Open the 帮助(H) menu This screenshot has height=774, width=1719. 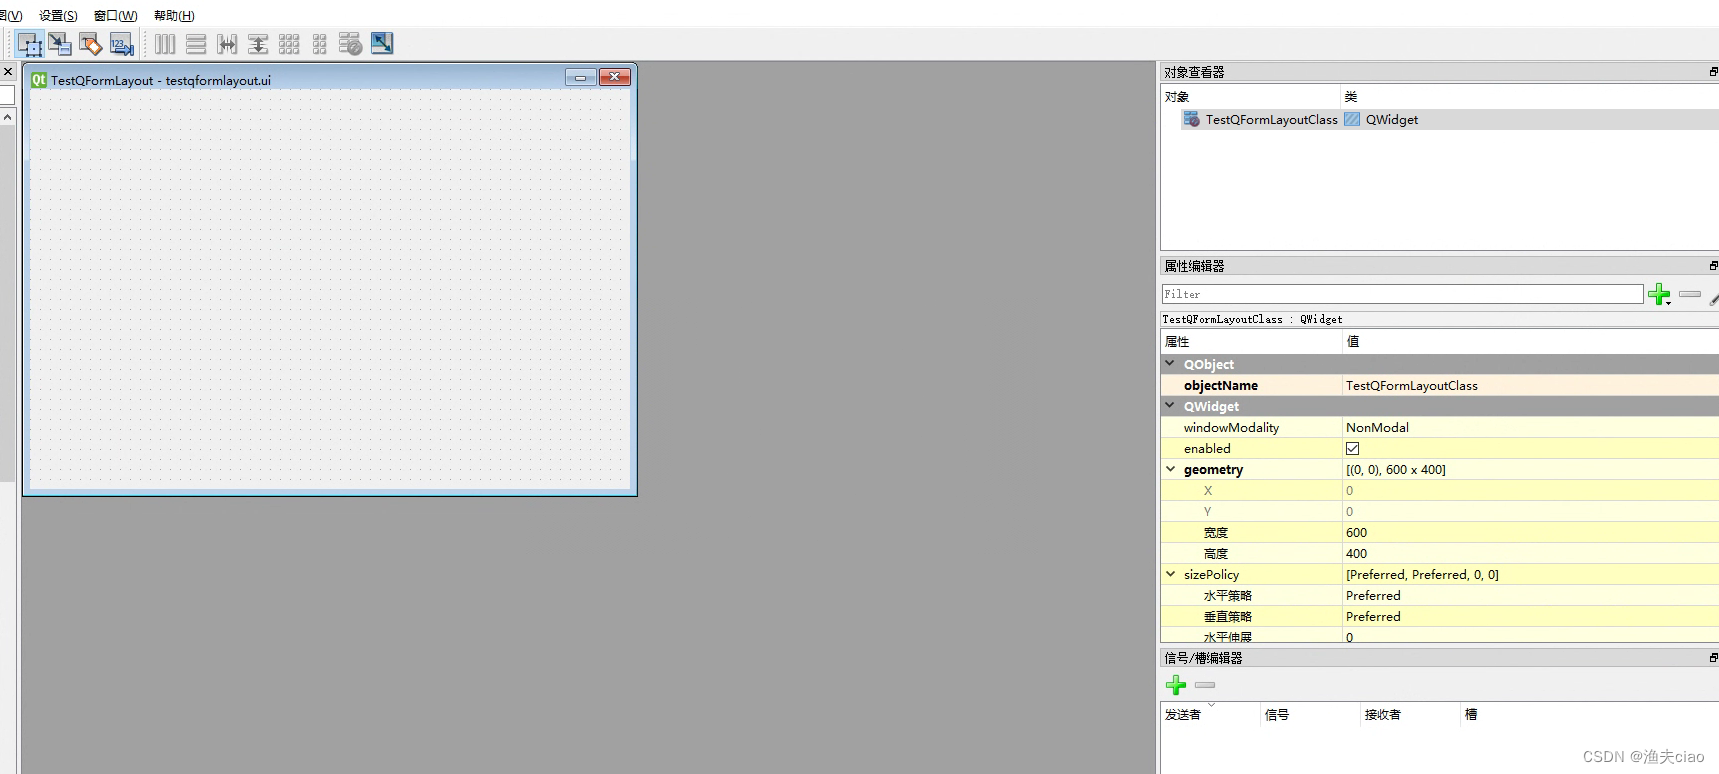point(174,15)
